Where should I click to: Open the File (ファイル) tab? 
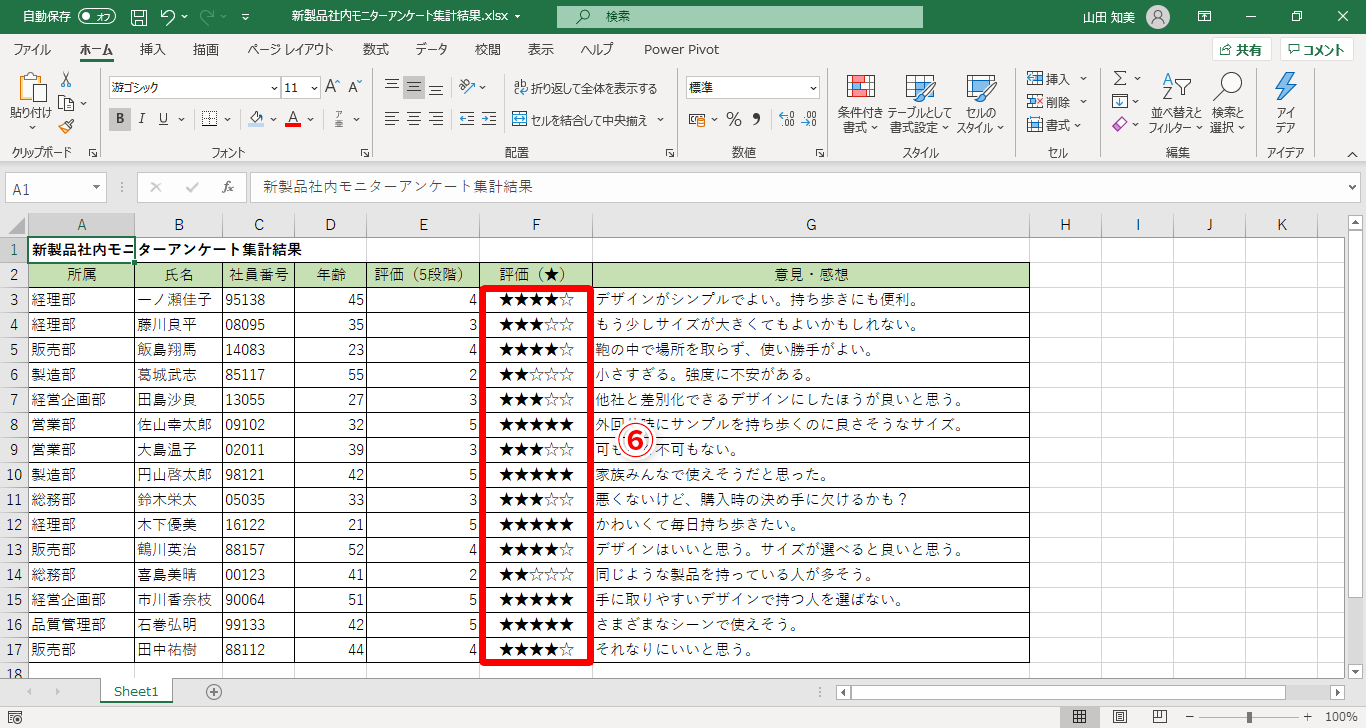pos(32,49)
